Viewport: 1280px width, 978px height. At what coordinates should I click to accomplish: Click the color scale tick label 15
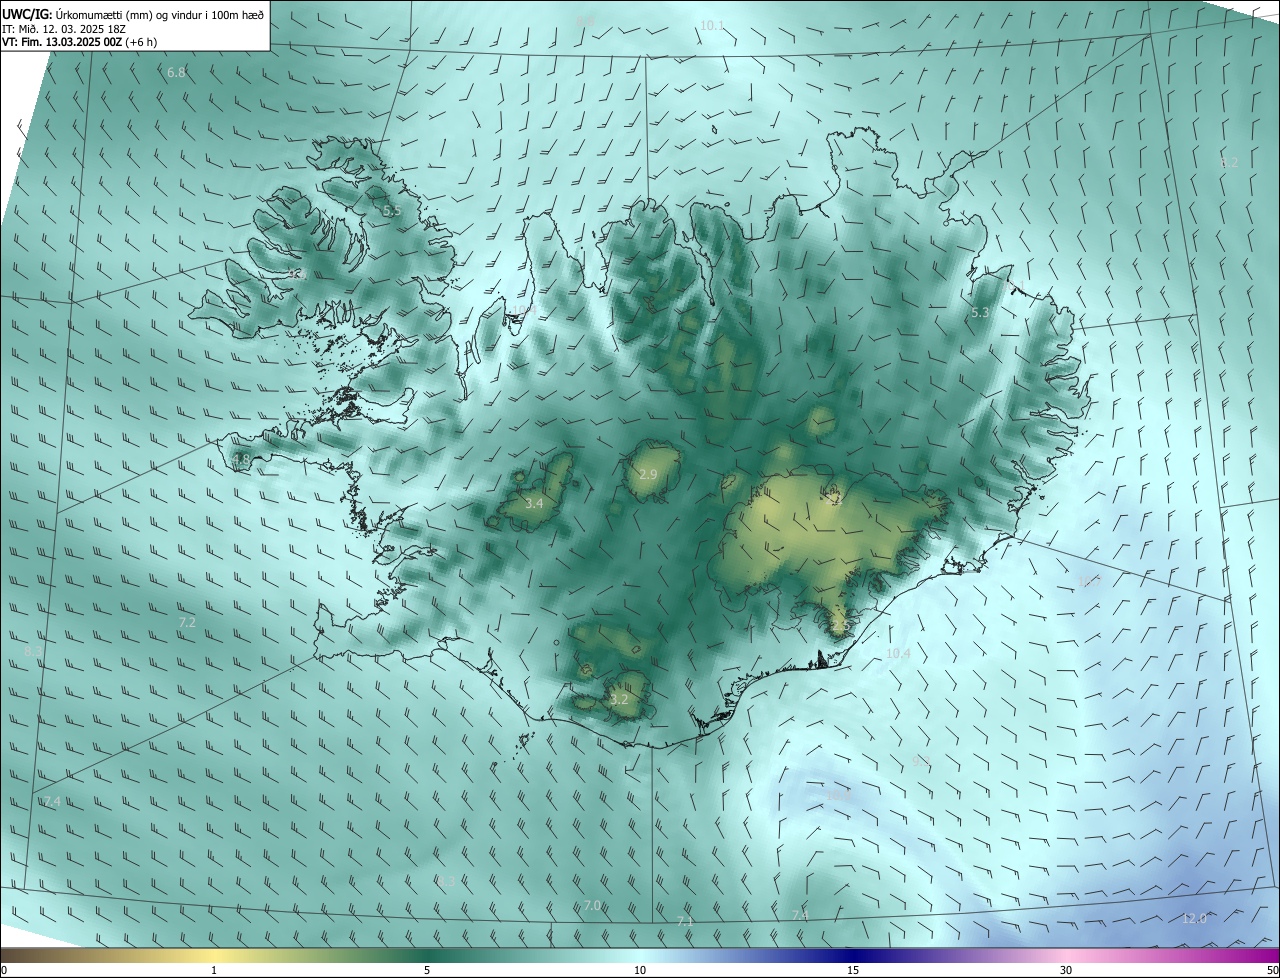853,970
